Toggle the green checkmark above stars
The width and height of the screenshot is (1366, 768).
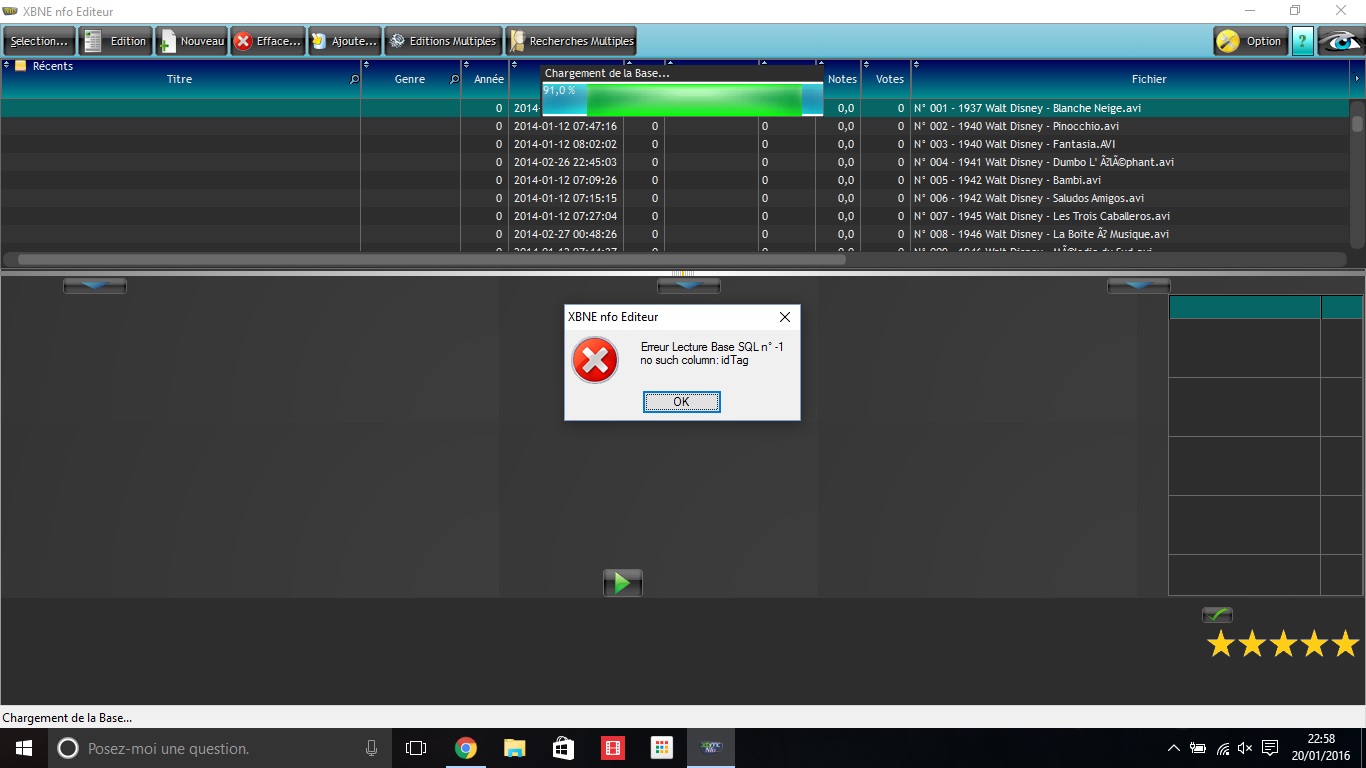(1217, 615)
